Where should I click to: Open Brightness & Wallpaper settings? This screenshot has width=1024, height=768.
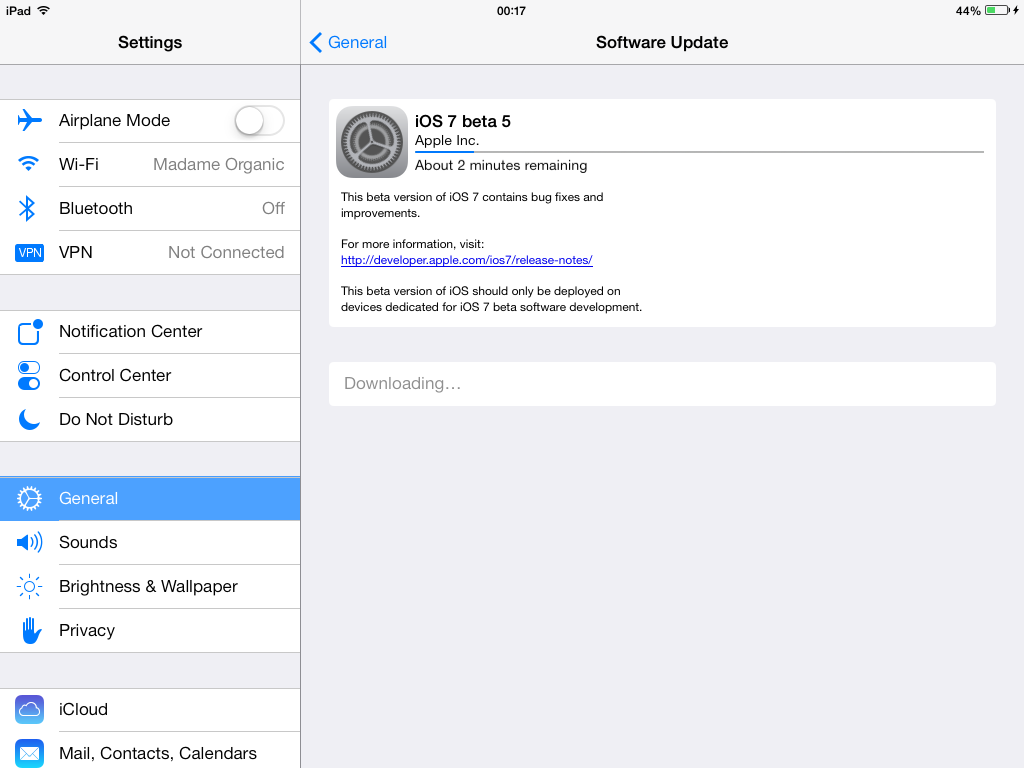(150, 586)
